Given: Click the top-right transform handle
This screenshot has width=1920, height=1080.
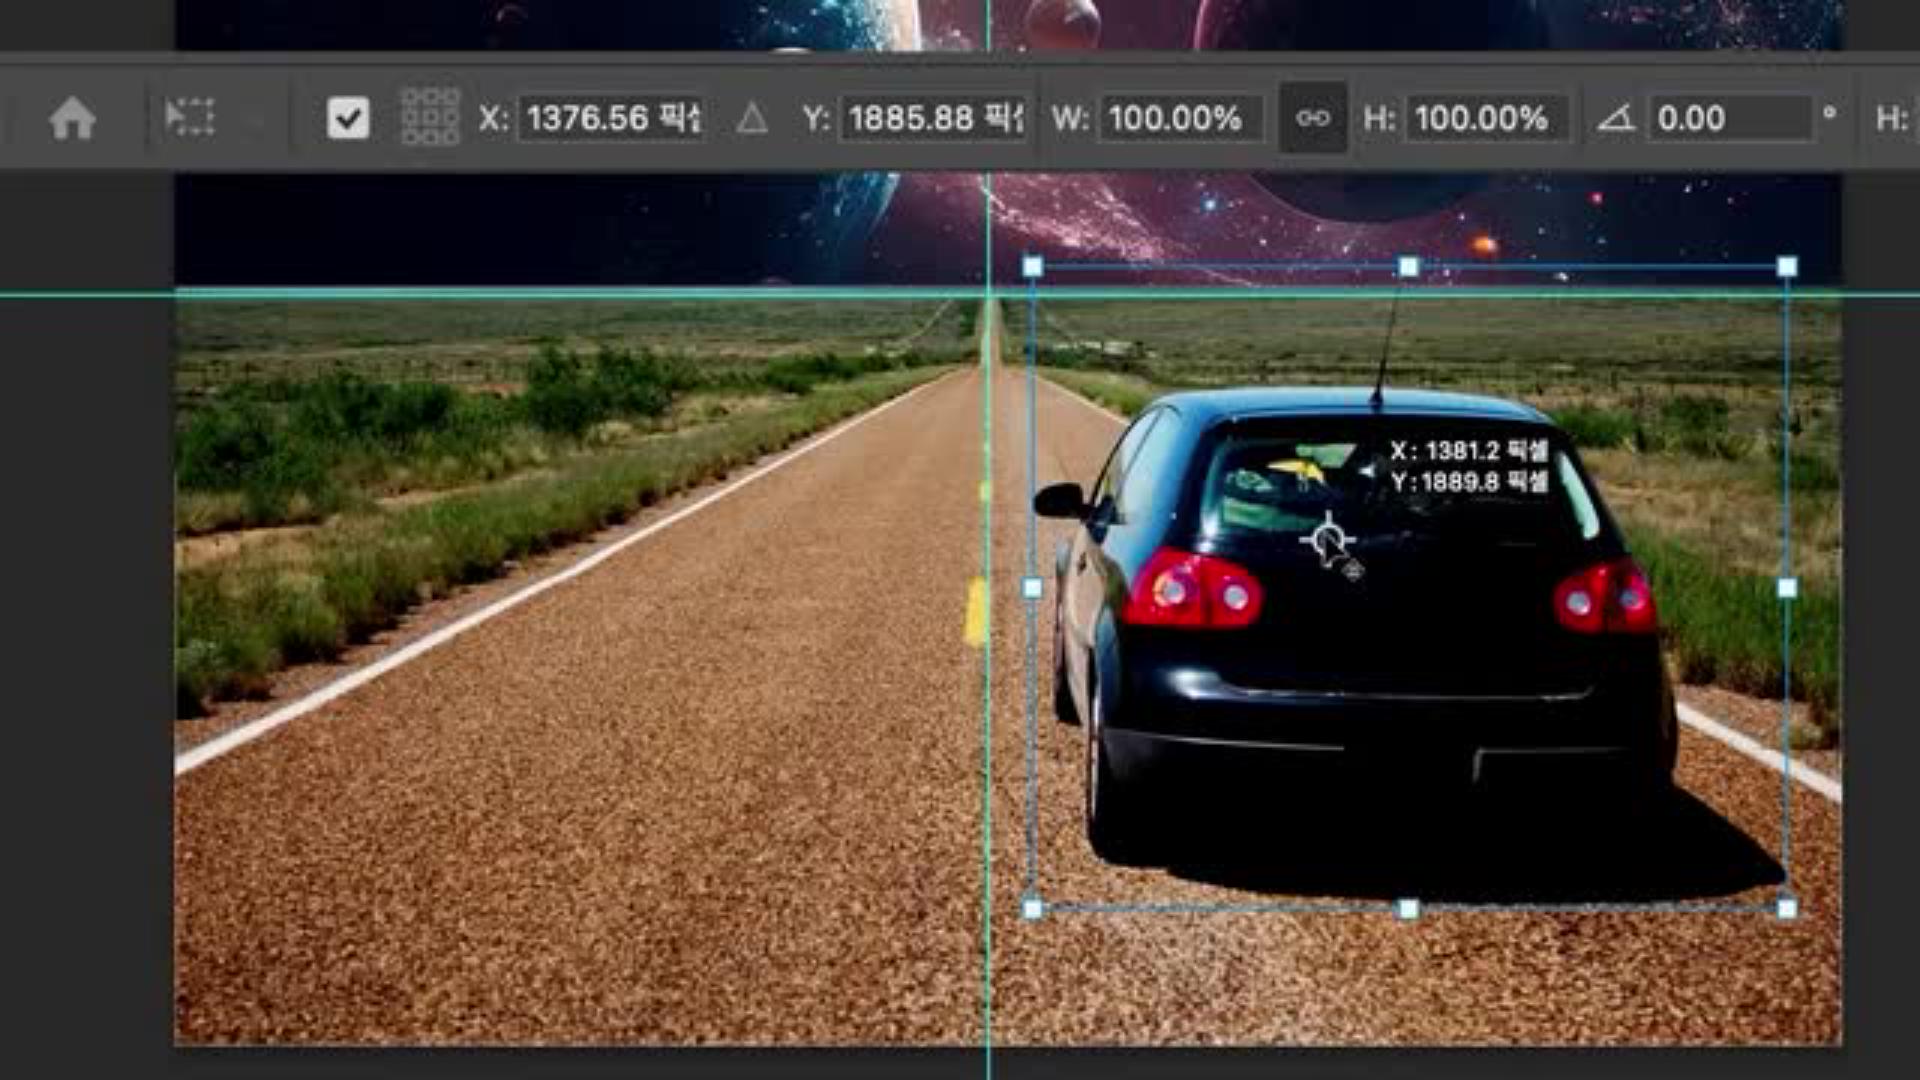Looking at the screenshot, I should pyautogui.click(x=1787, y=267).
